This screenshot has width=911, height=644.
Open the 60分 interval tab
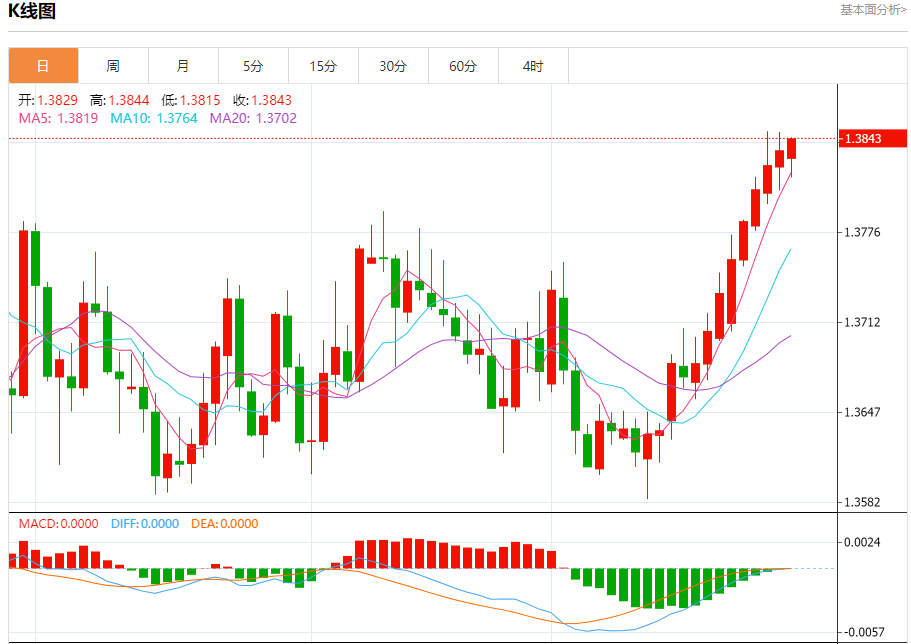[x=463, y=66]
